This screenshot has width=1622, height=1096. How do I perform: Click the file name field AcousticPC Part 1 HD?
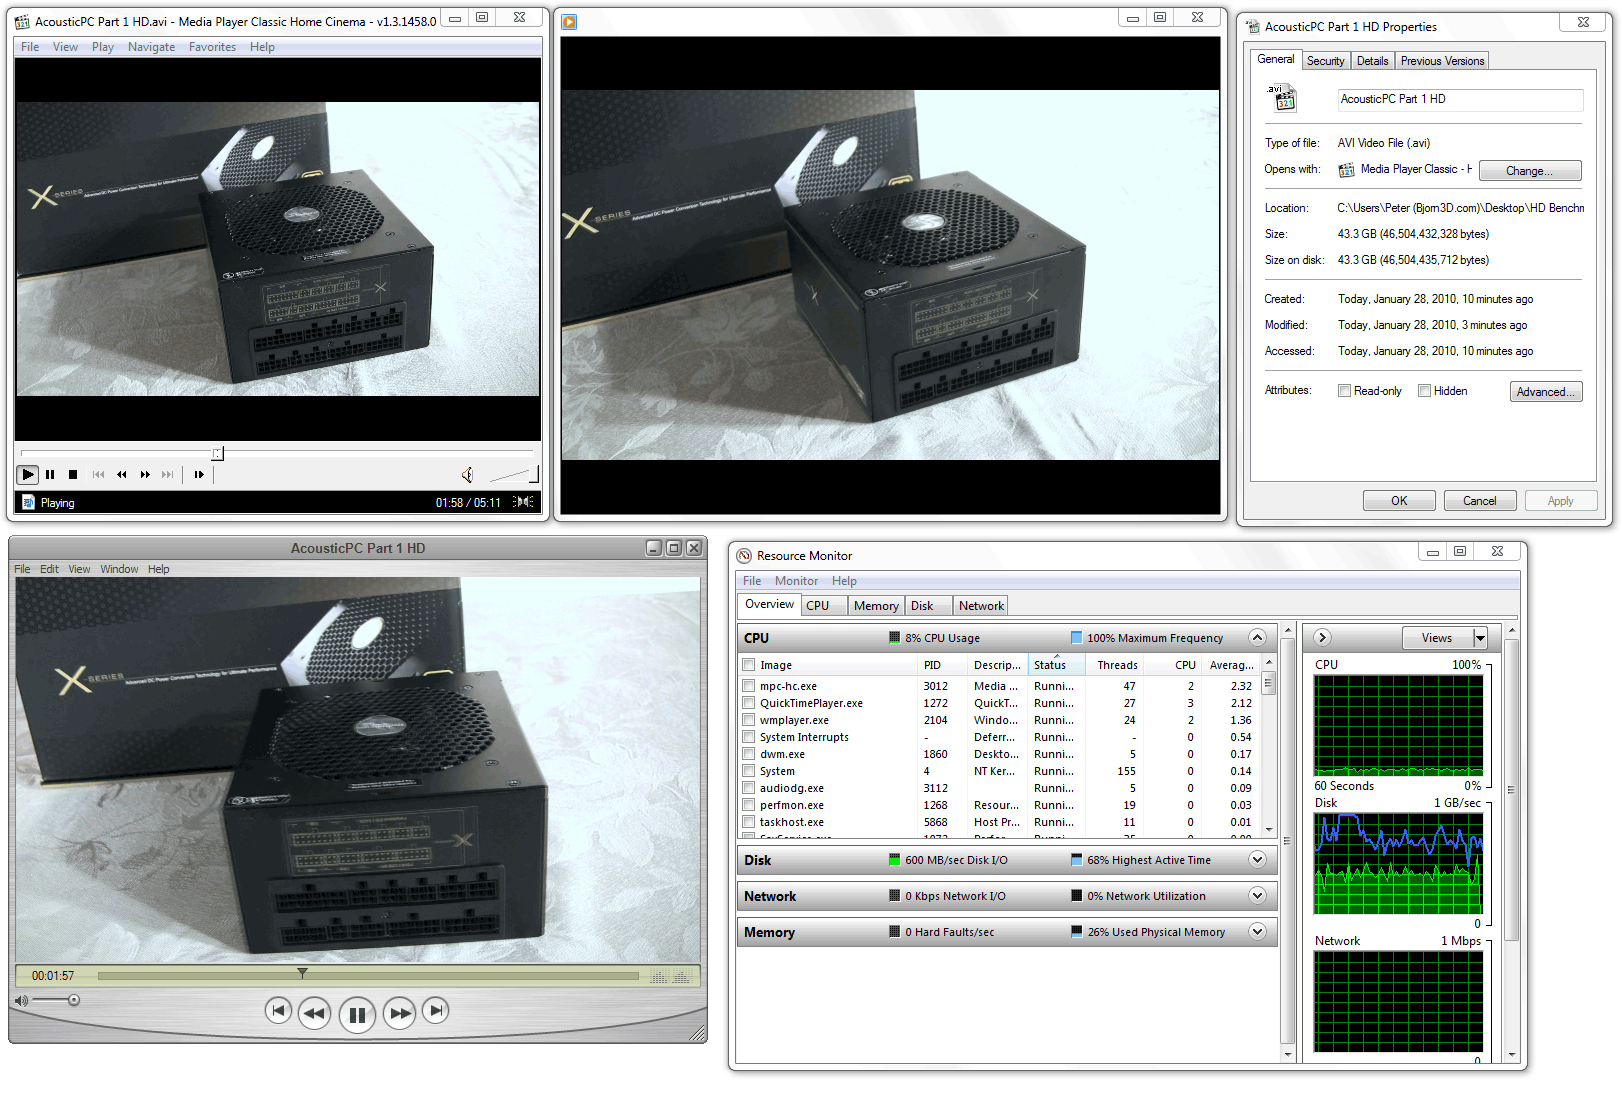click(1460, 99)
